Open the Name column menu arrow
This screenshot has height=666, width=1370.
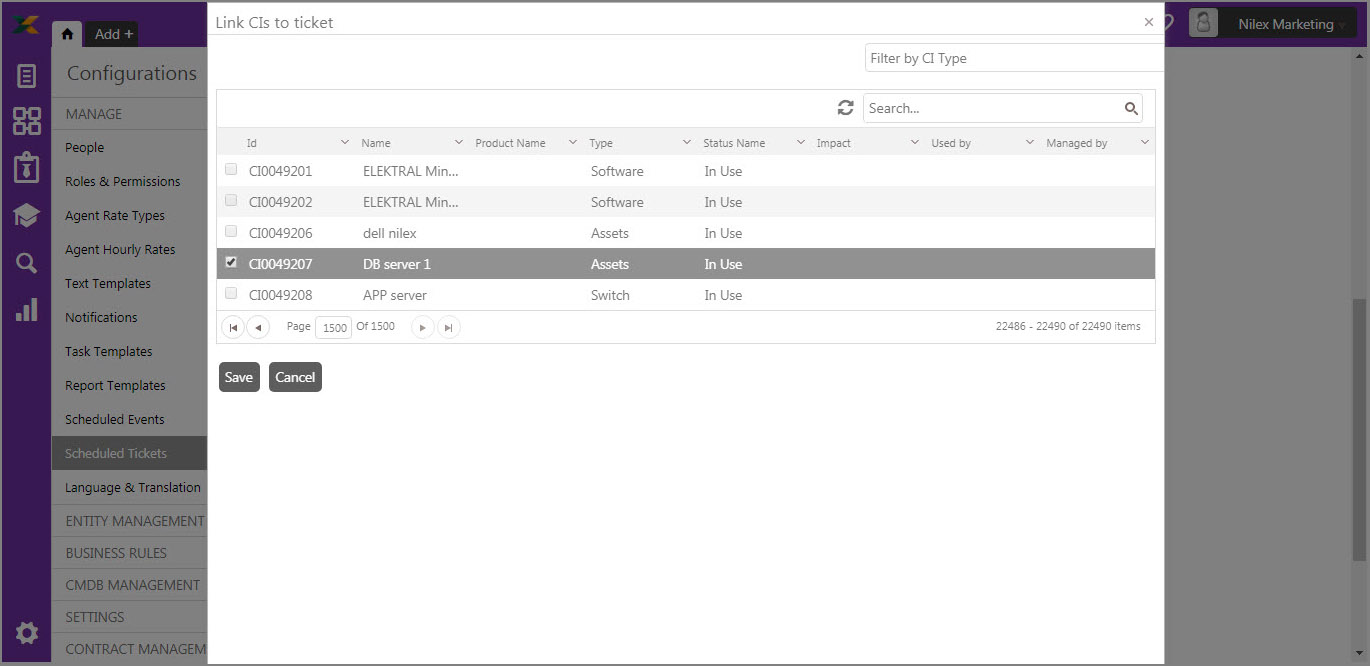pos(459,142)
